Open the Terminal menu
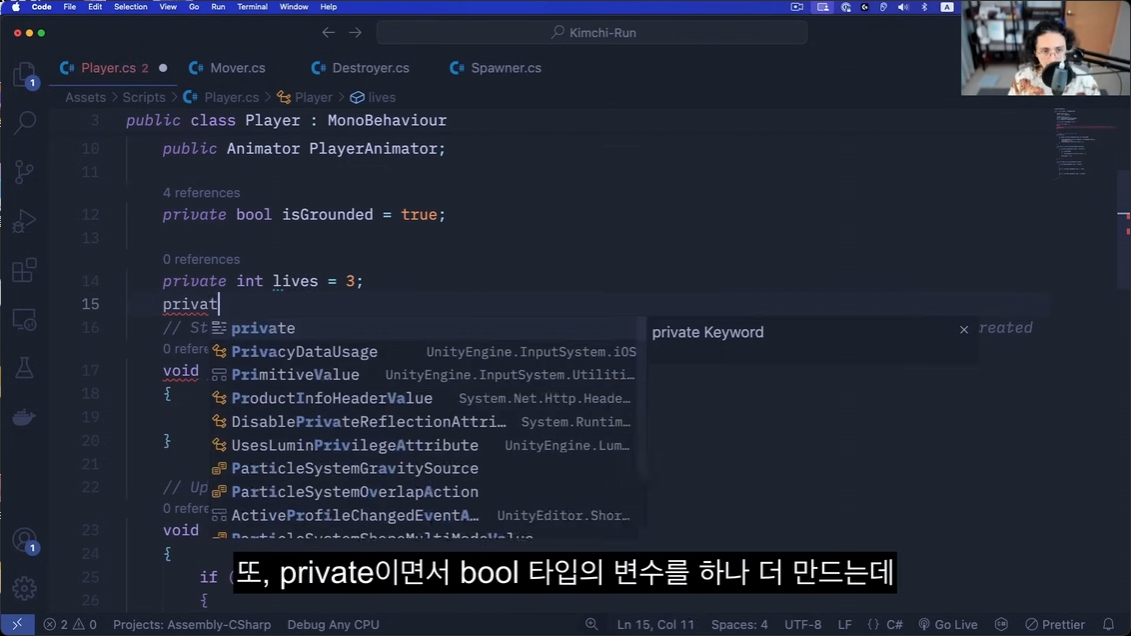This screenshot has width=1131, height=636. tap(252, 6)
